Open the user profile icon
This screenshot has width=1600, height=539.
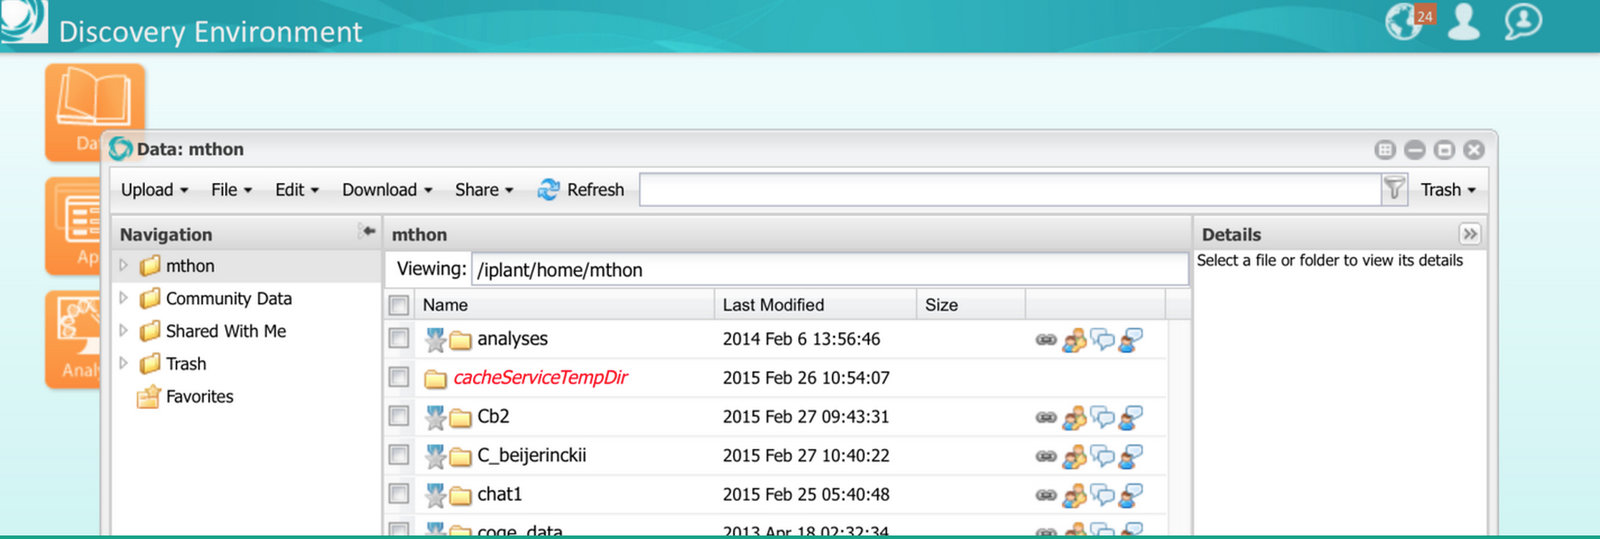point(1464,21)
